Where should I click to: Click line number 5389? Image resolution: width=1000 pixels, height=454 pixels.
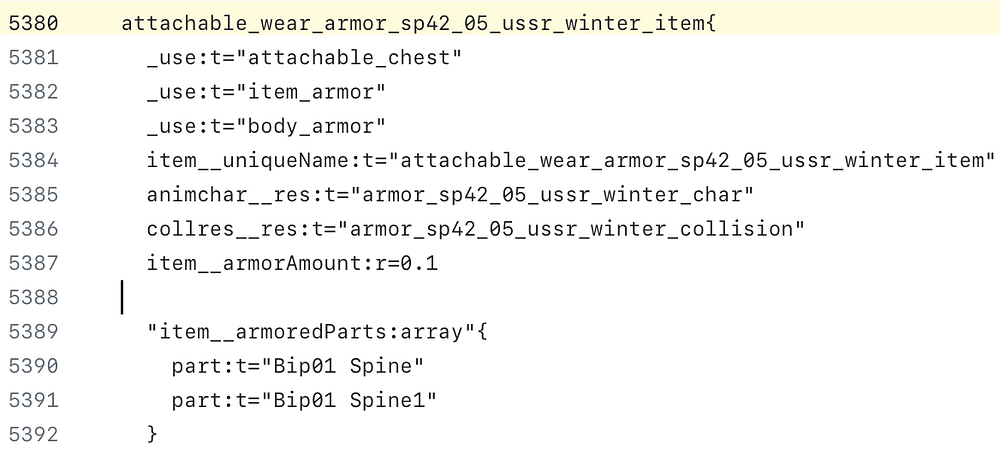tap(33, 332)
